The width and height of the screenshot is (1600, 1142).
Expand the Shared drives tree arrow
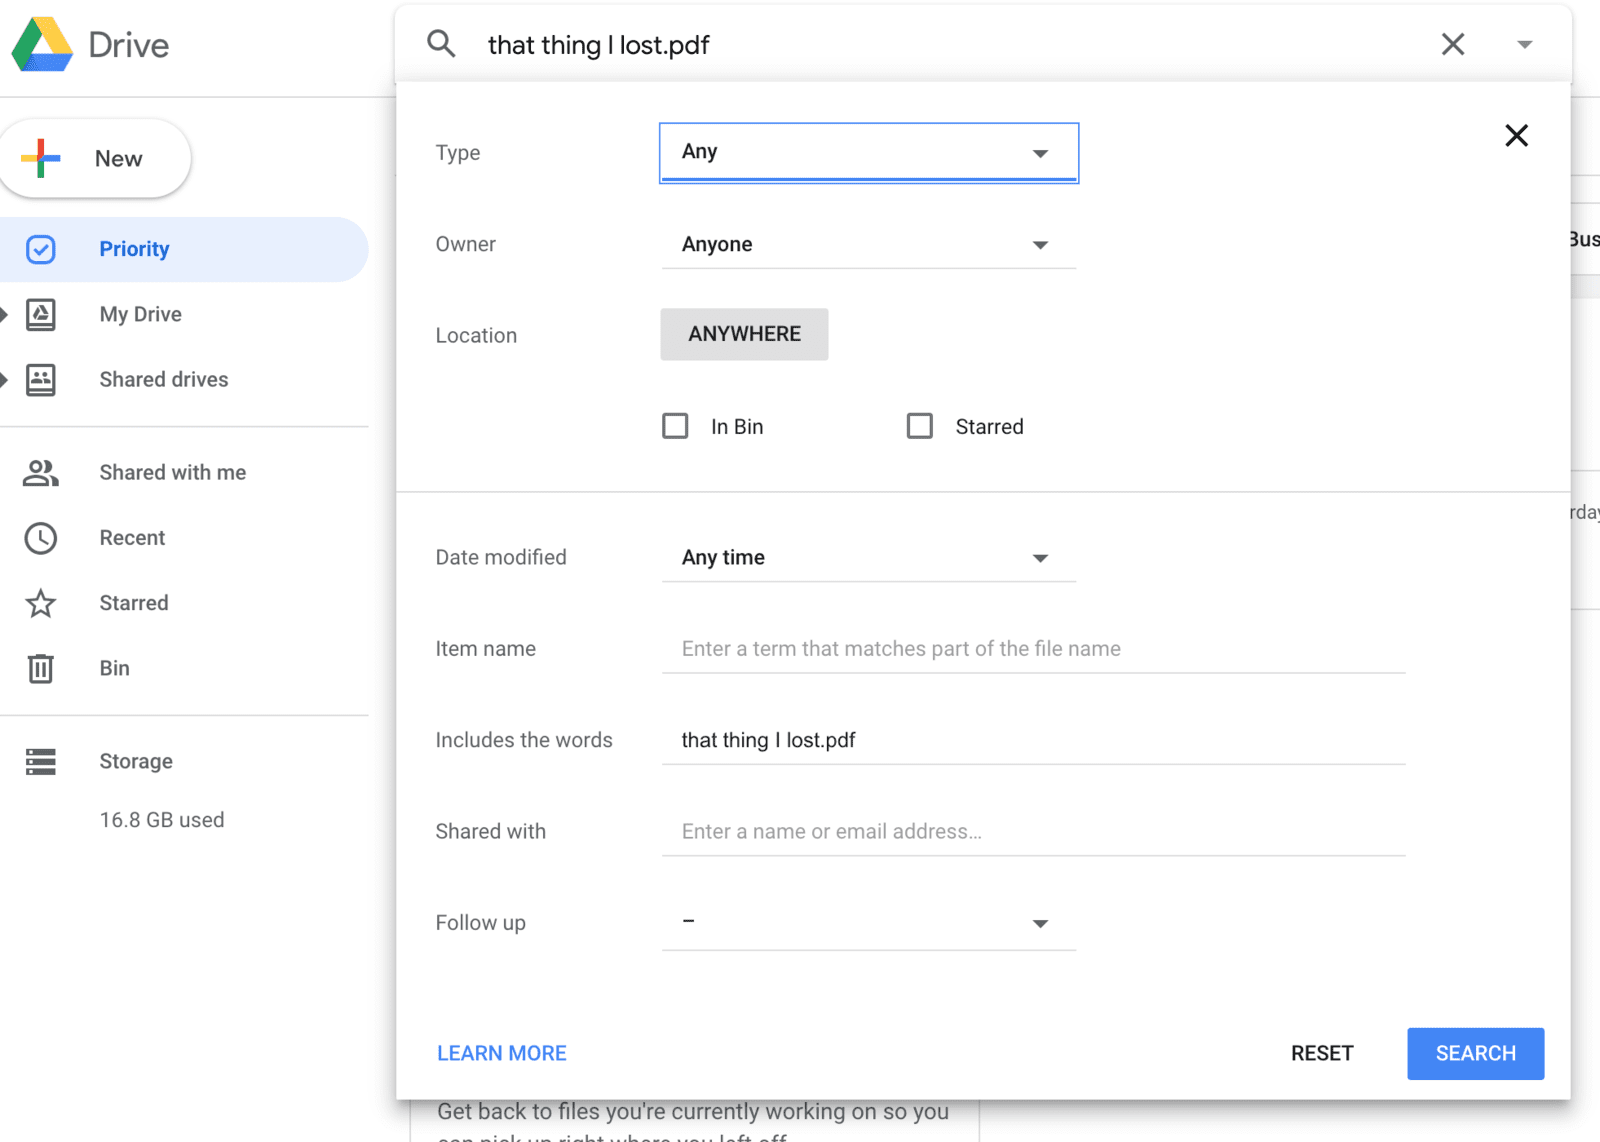(5, 380)
